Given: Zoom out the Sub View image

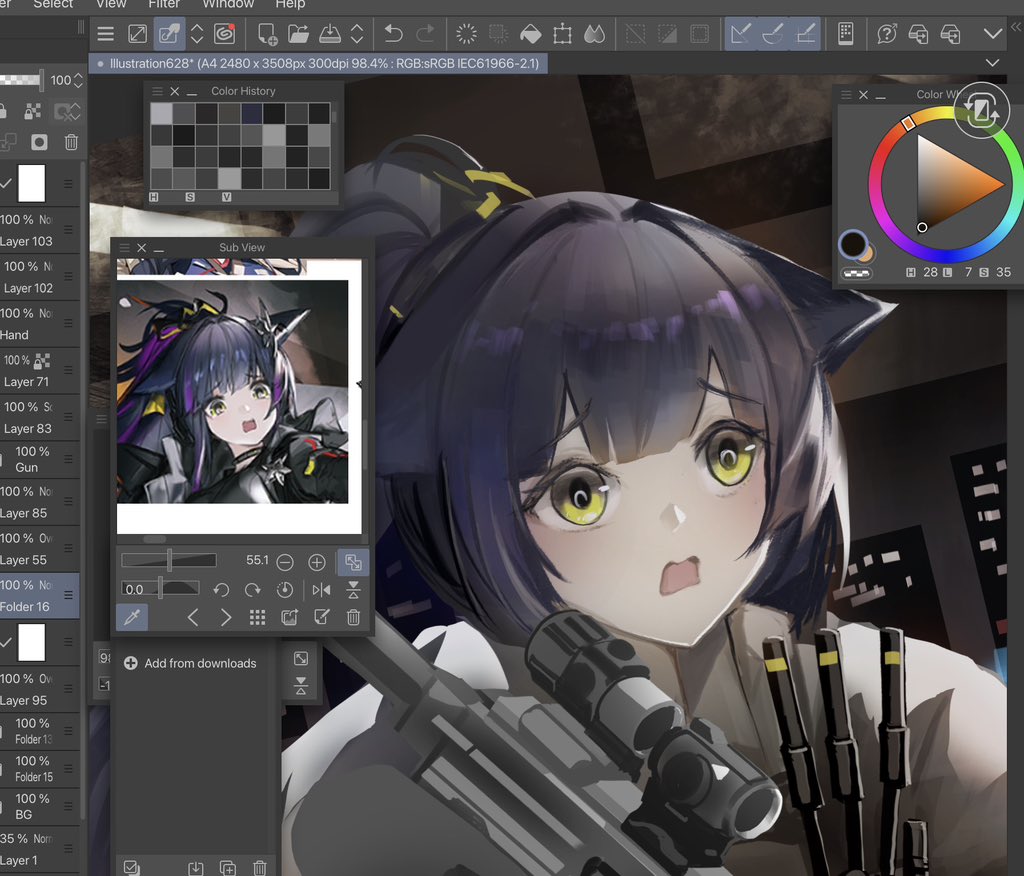Looking at the screenshot, I should click(285, 562).
